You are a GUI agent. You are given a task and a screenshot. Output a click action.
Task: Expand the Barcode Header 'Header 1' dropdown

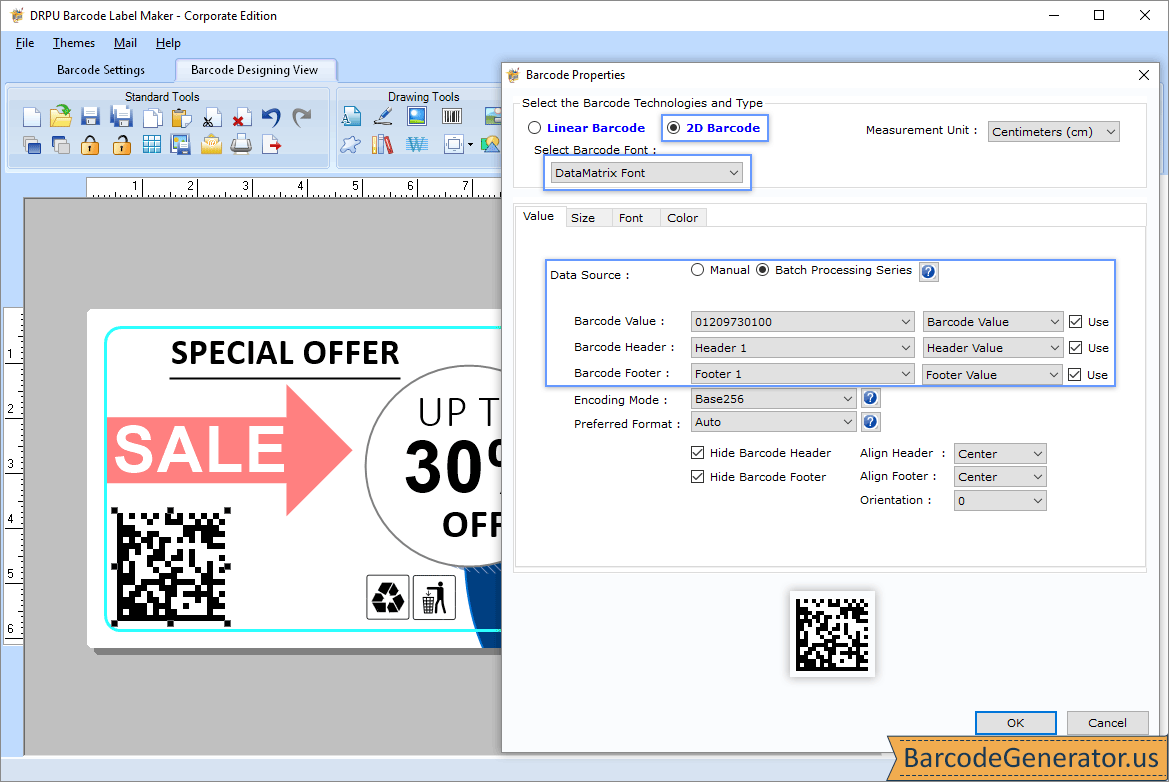click(x=803, y=348)
